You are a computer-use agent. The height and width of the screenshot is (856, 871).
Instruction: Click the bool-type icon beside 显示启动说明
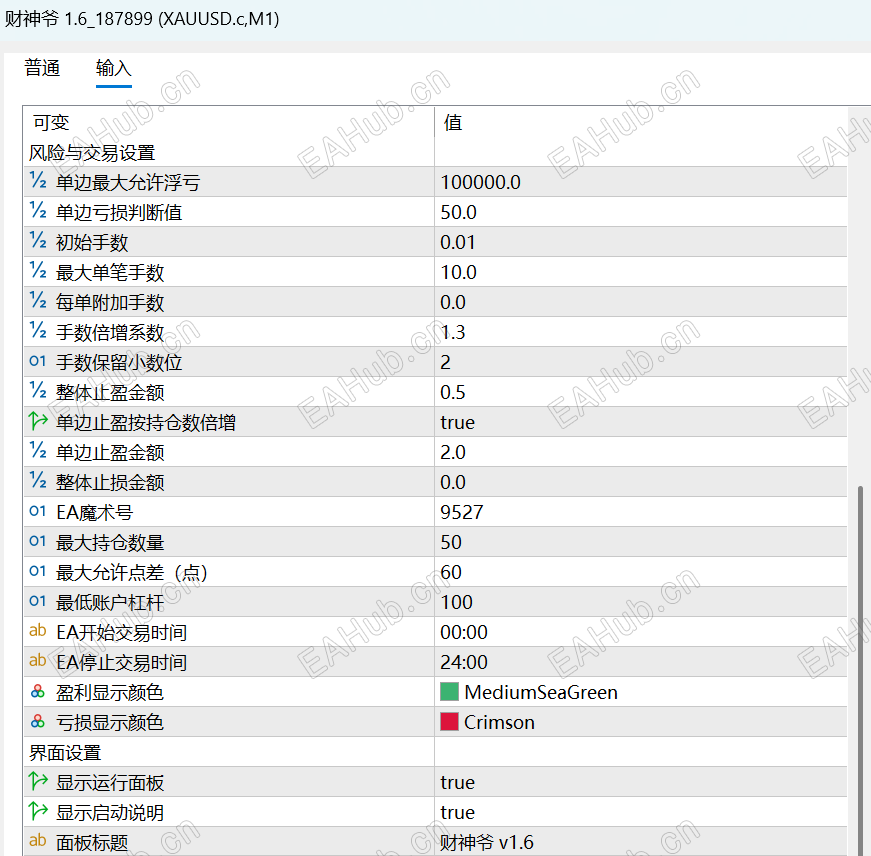[x=38, y=811]
